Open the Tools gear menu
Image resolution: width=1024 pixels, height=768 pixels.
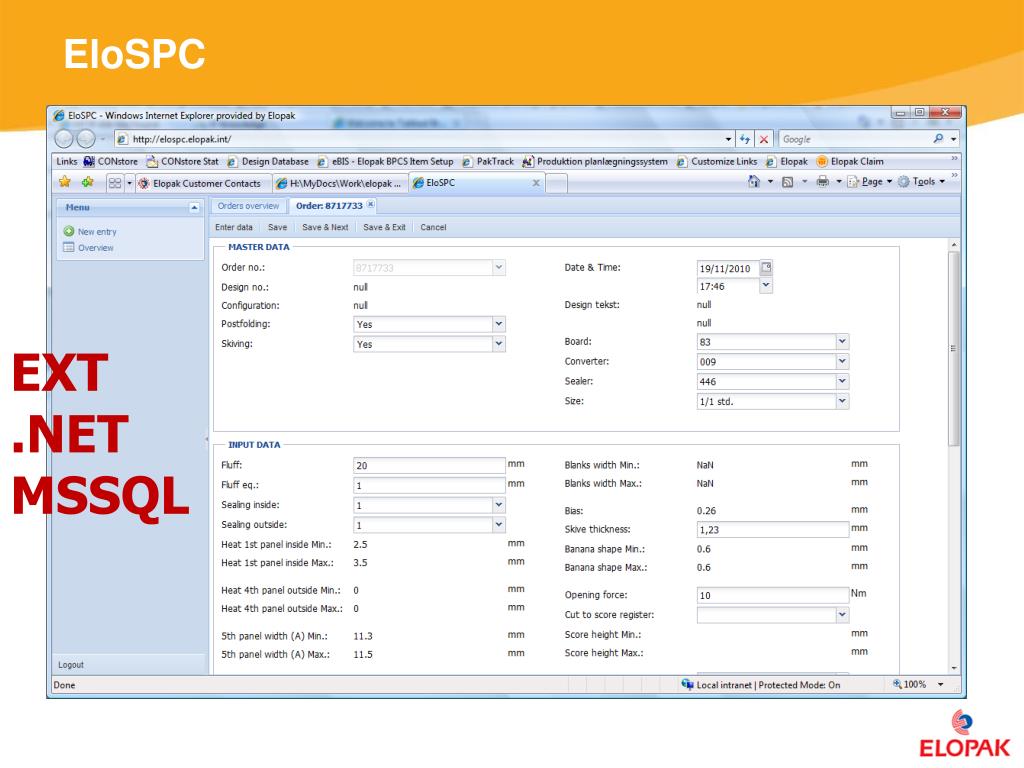[921, 182]
